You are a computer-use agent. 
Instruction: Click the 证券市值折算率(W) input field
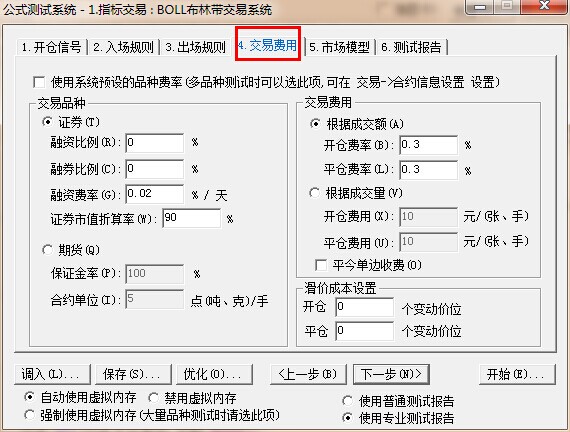[x=192, y=218]
